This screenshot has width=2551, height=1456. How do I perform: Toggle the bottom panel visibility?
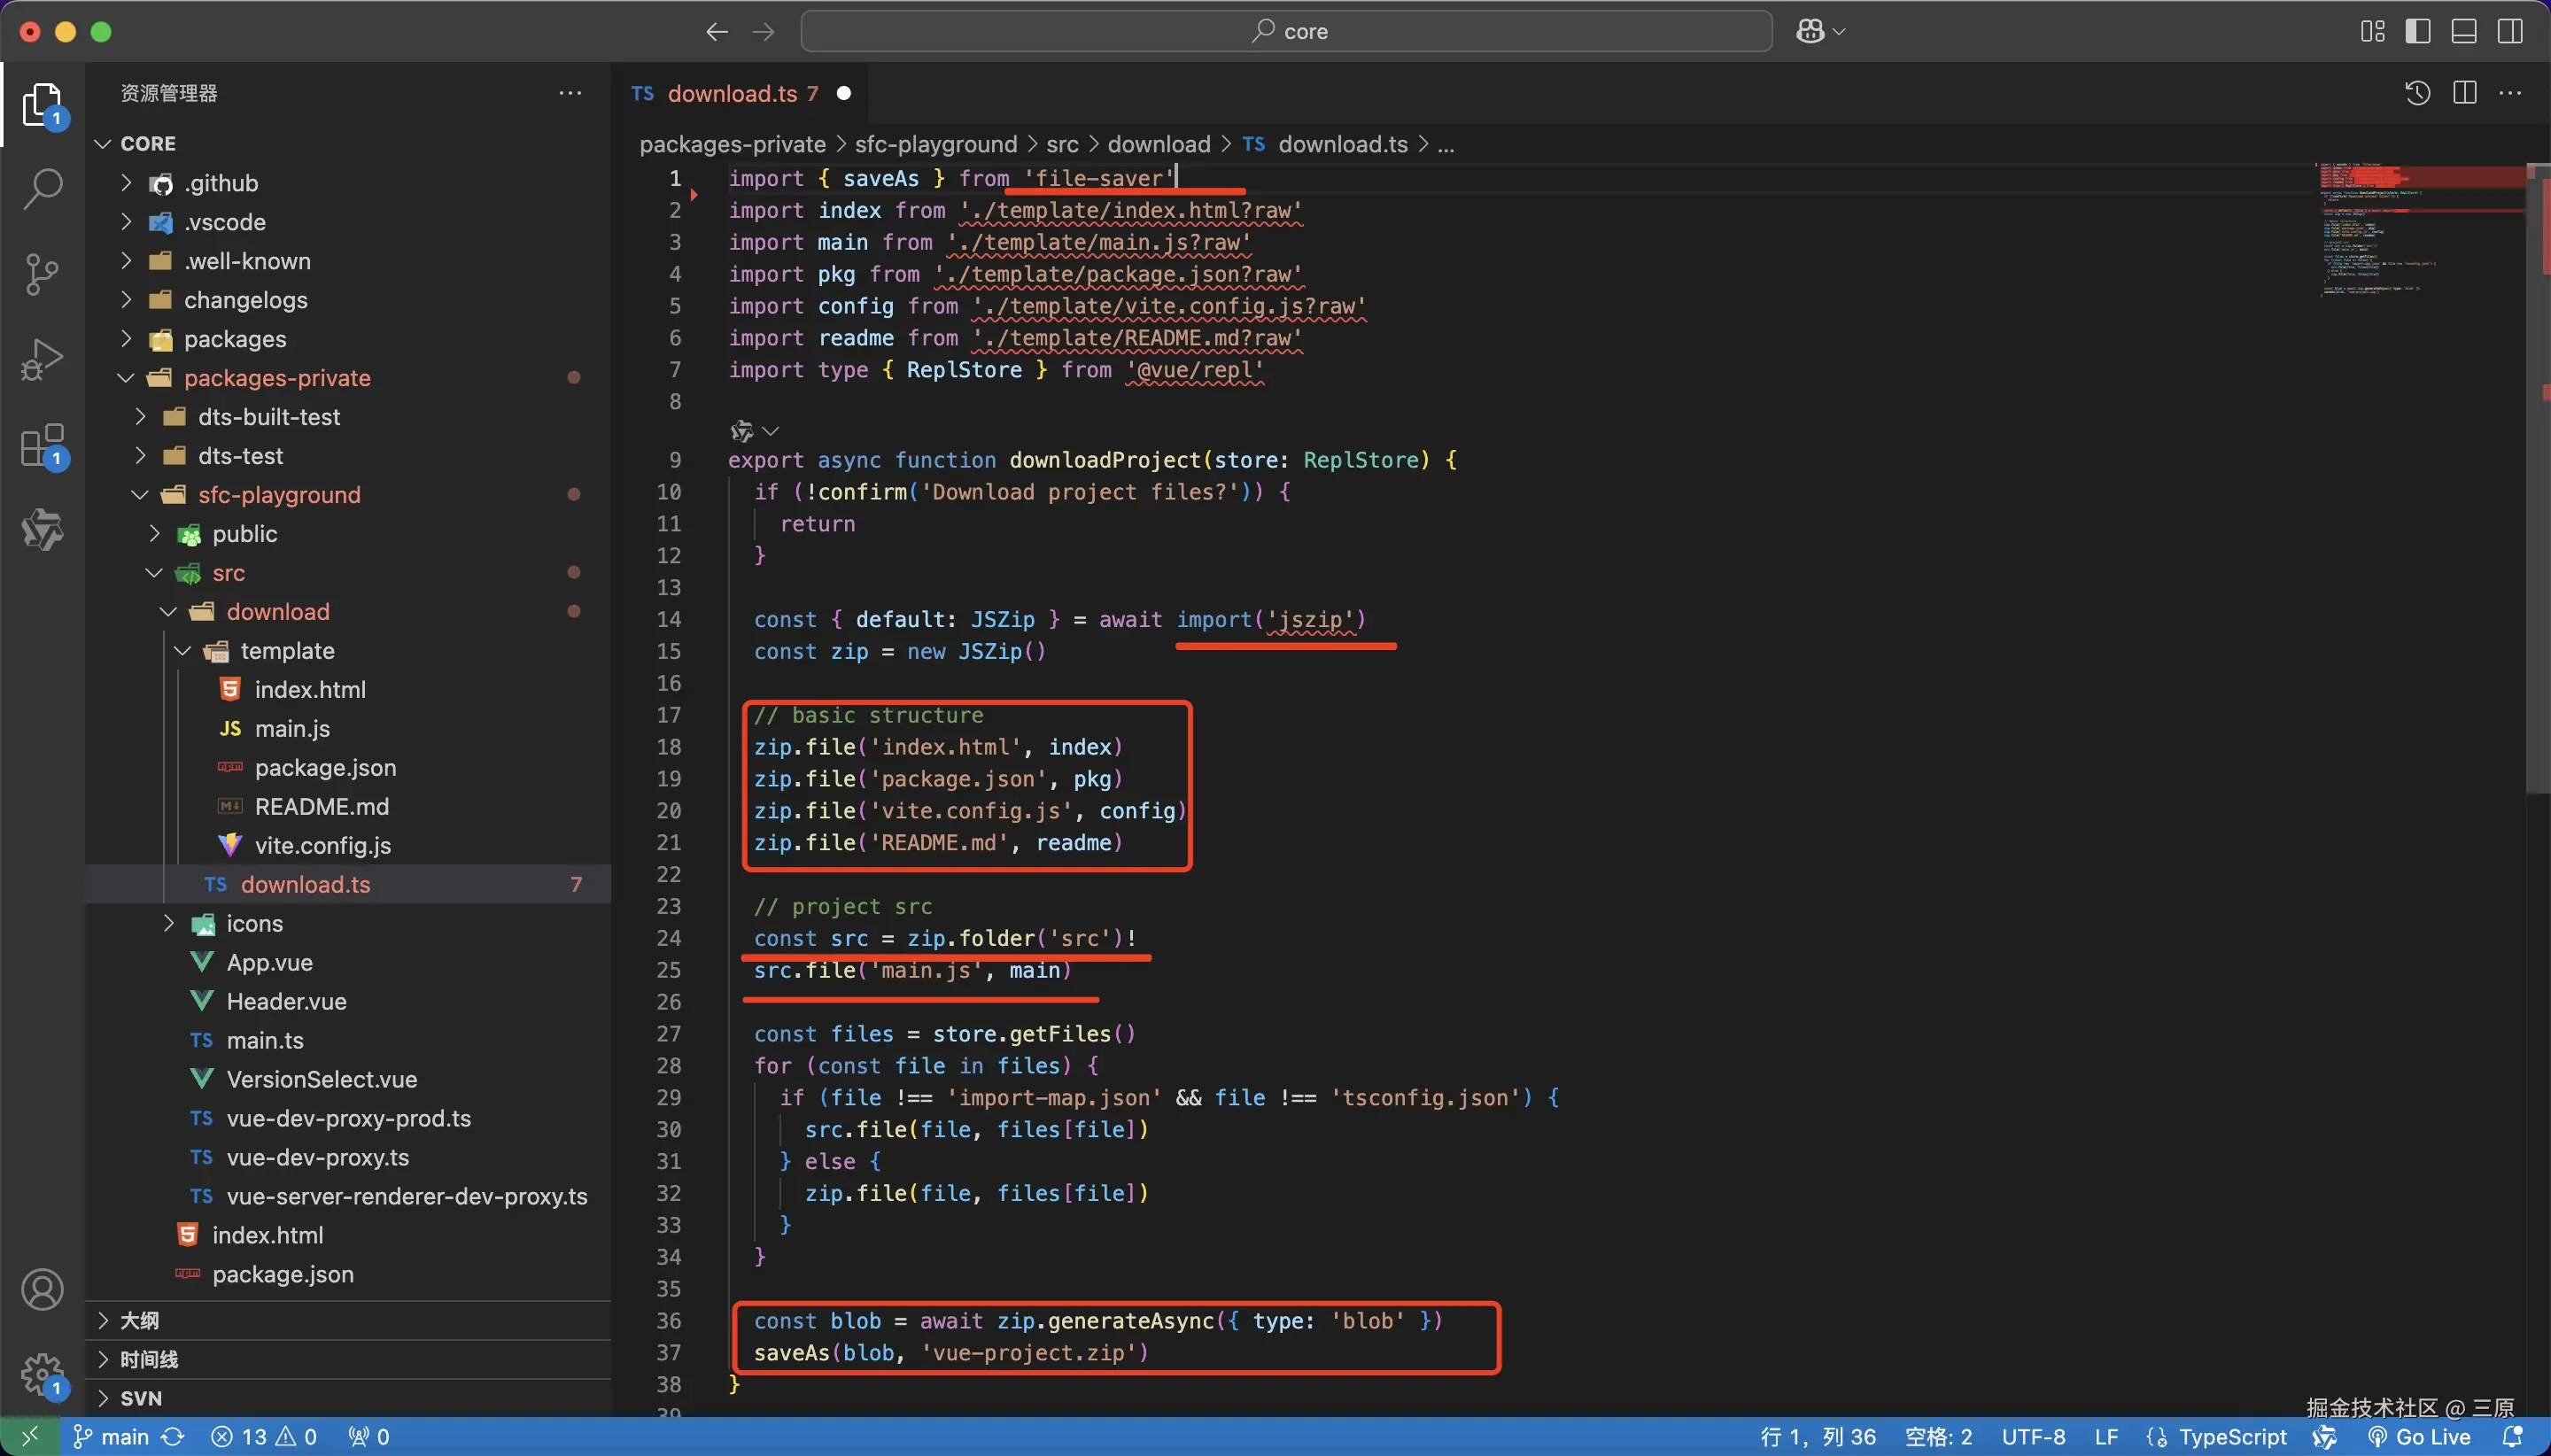[2464, 31]
